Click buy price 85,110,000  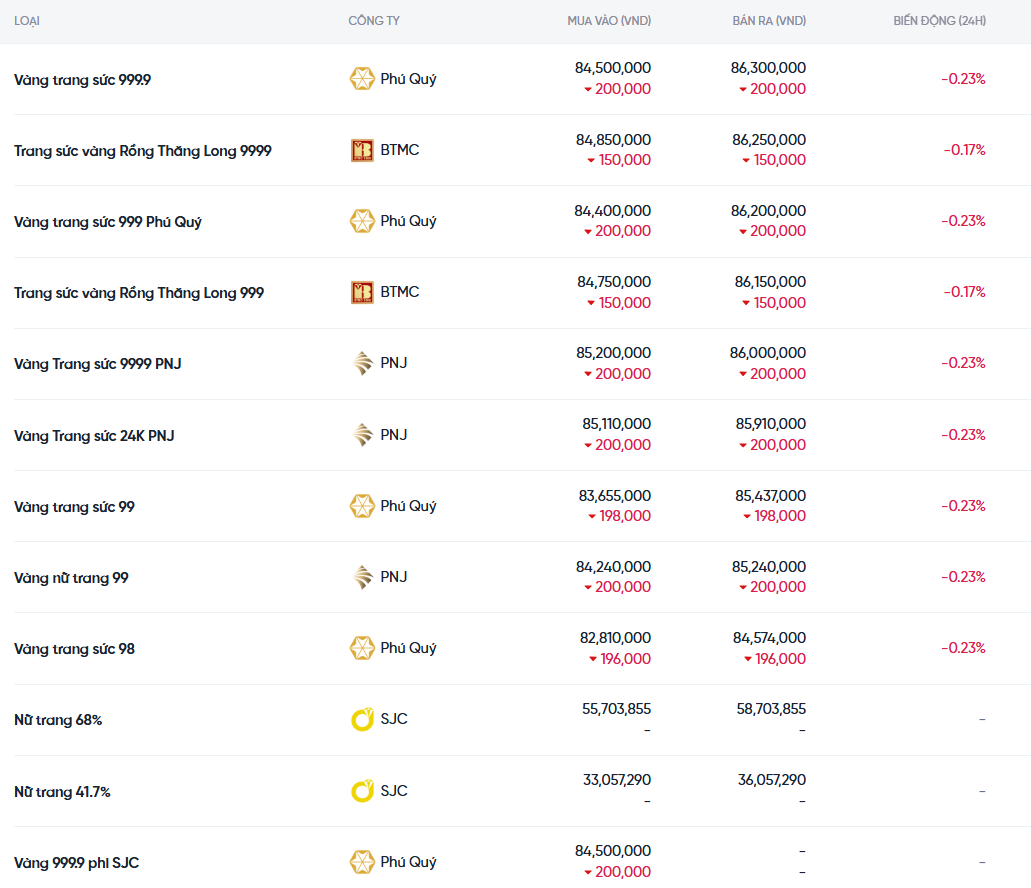click(x=616, y=423)
